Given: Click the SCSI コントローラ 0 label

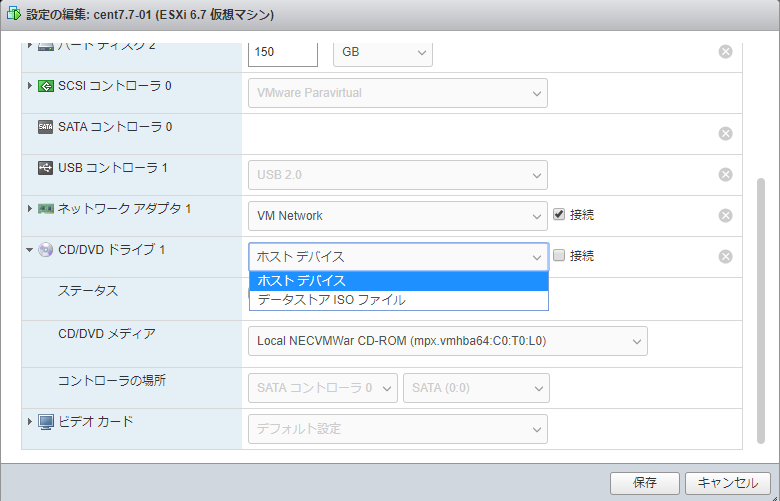Looking at the screenshot, I should (x=115, y=86).
